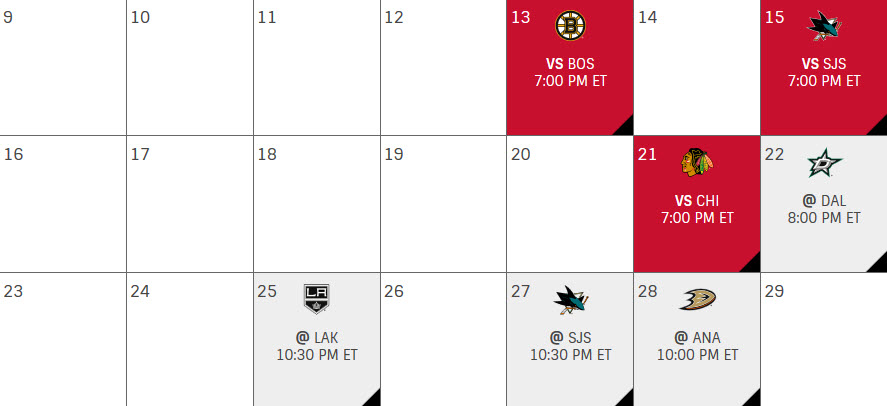This screenshot has height=406, width=887.
Task: Expand black corner triangle on the 13th game
Action: [623, 124]
